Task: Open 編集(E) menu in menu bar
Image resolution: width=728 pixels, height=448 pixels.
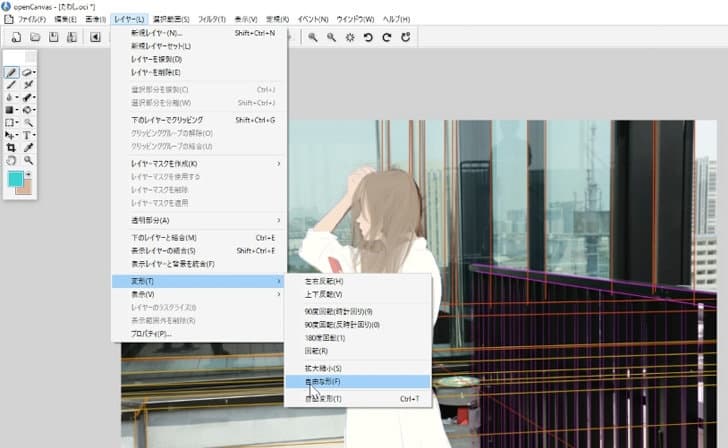Action: pyautogui.click(x=65, y=19)
